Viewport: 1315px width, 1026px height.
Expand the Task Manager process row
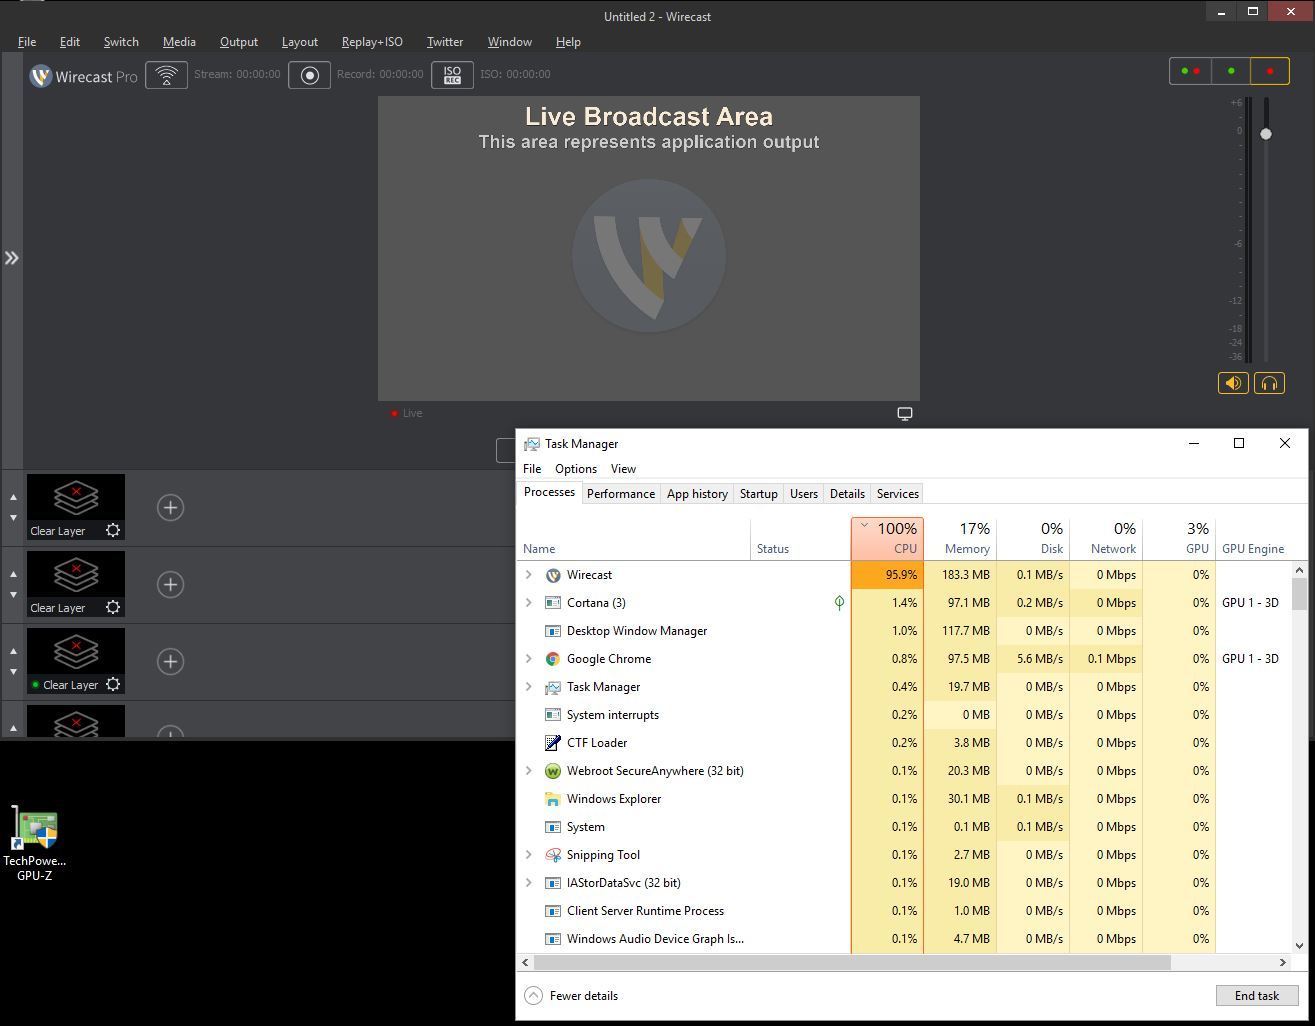tap(528, 687)
